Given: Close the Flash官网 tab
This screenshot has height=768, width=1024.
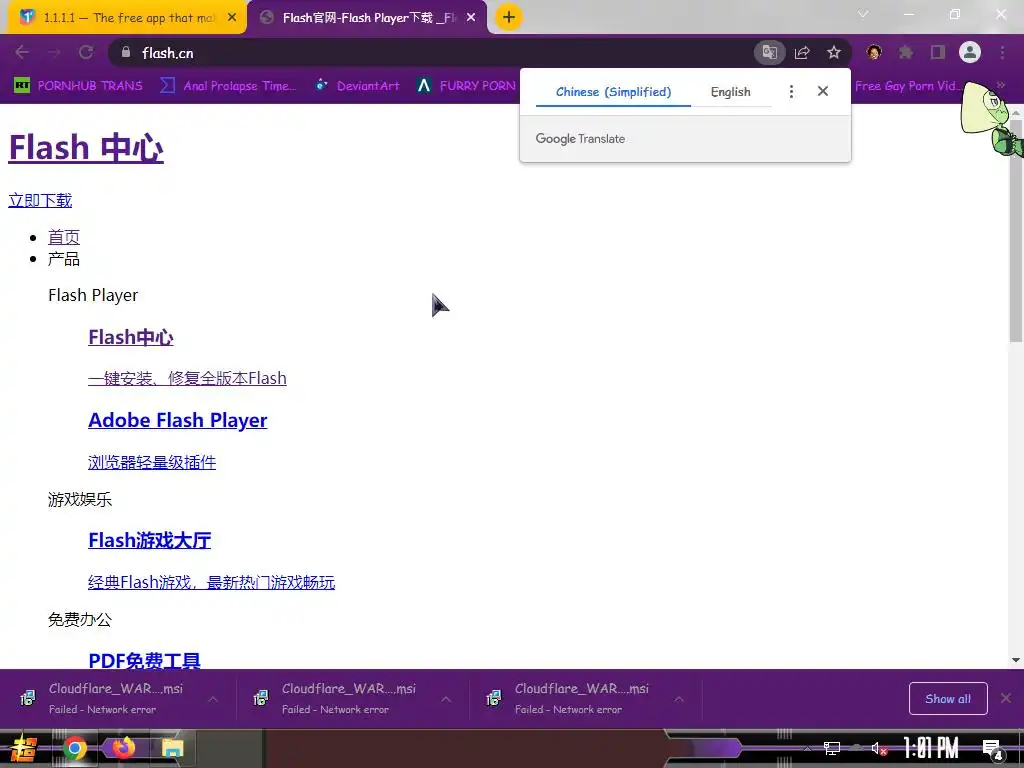Looking at the screenshot, I should click(x=471, y=18).
